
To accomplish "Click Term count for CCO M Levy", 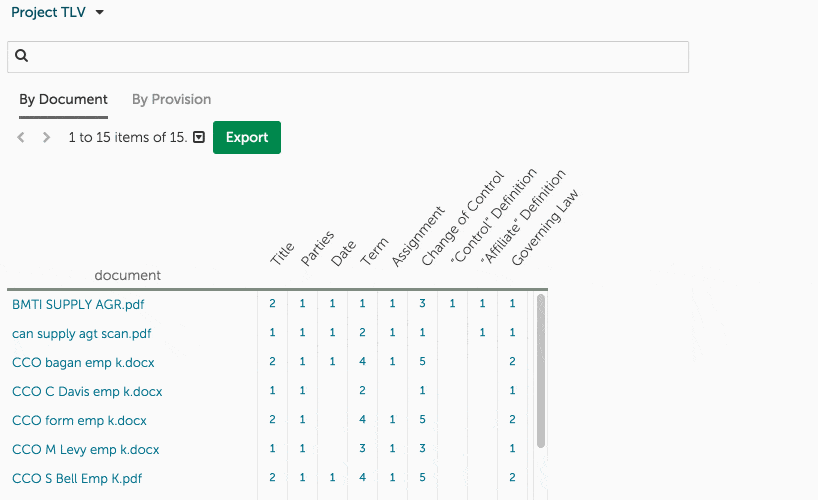I will 363,448.
